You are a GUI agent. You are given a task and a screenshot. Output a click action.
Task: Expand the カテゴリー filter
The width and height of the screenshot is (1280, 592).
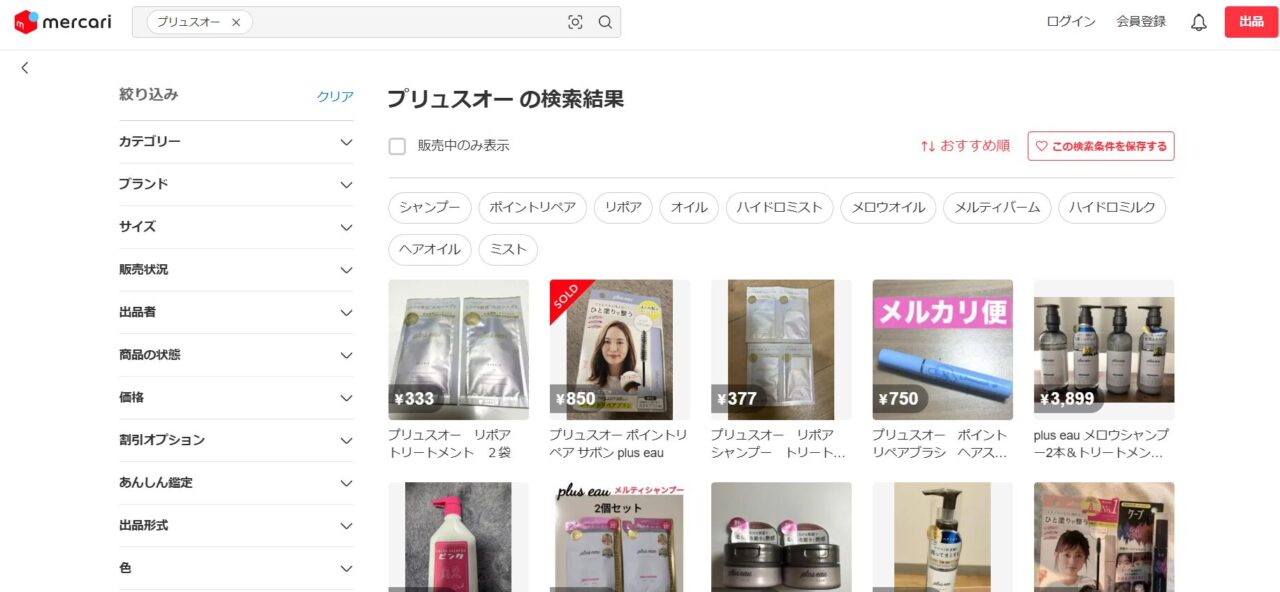pyautogui.click(x=236, y=142)
